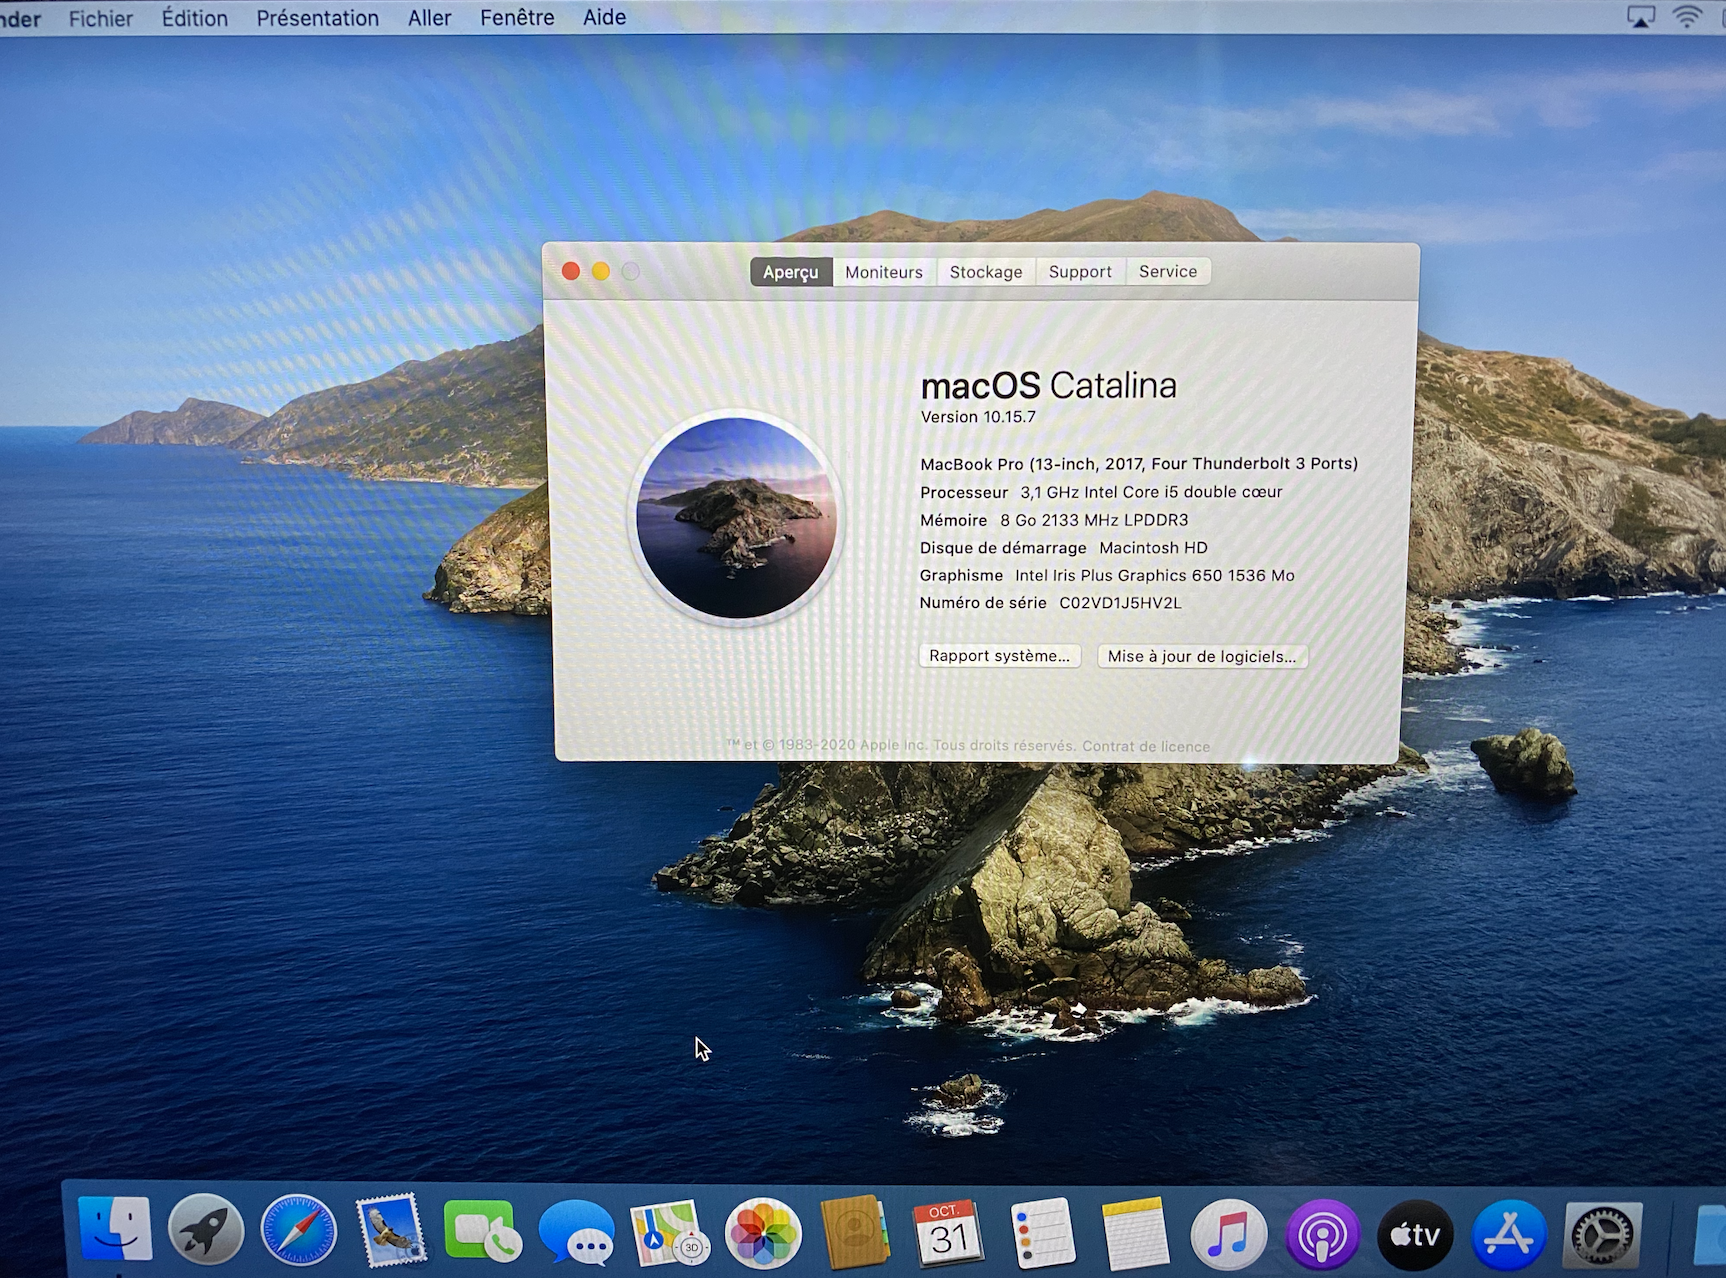
Task: Open Contacts address book in Dock
Action: coord(855,1232)
